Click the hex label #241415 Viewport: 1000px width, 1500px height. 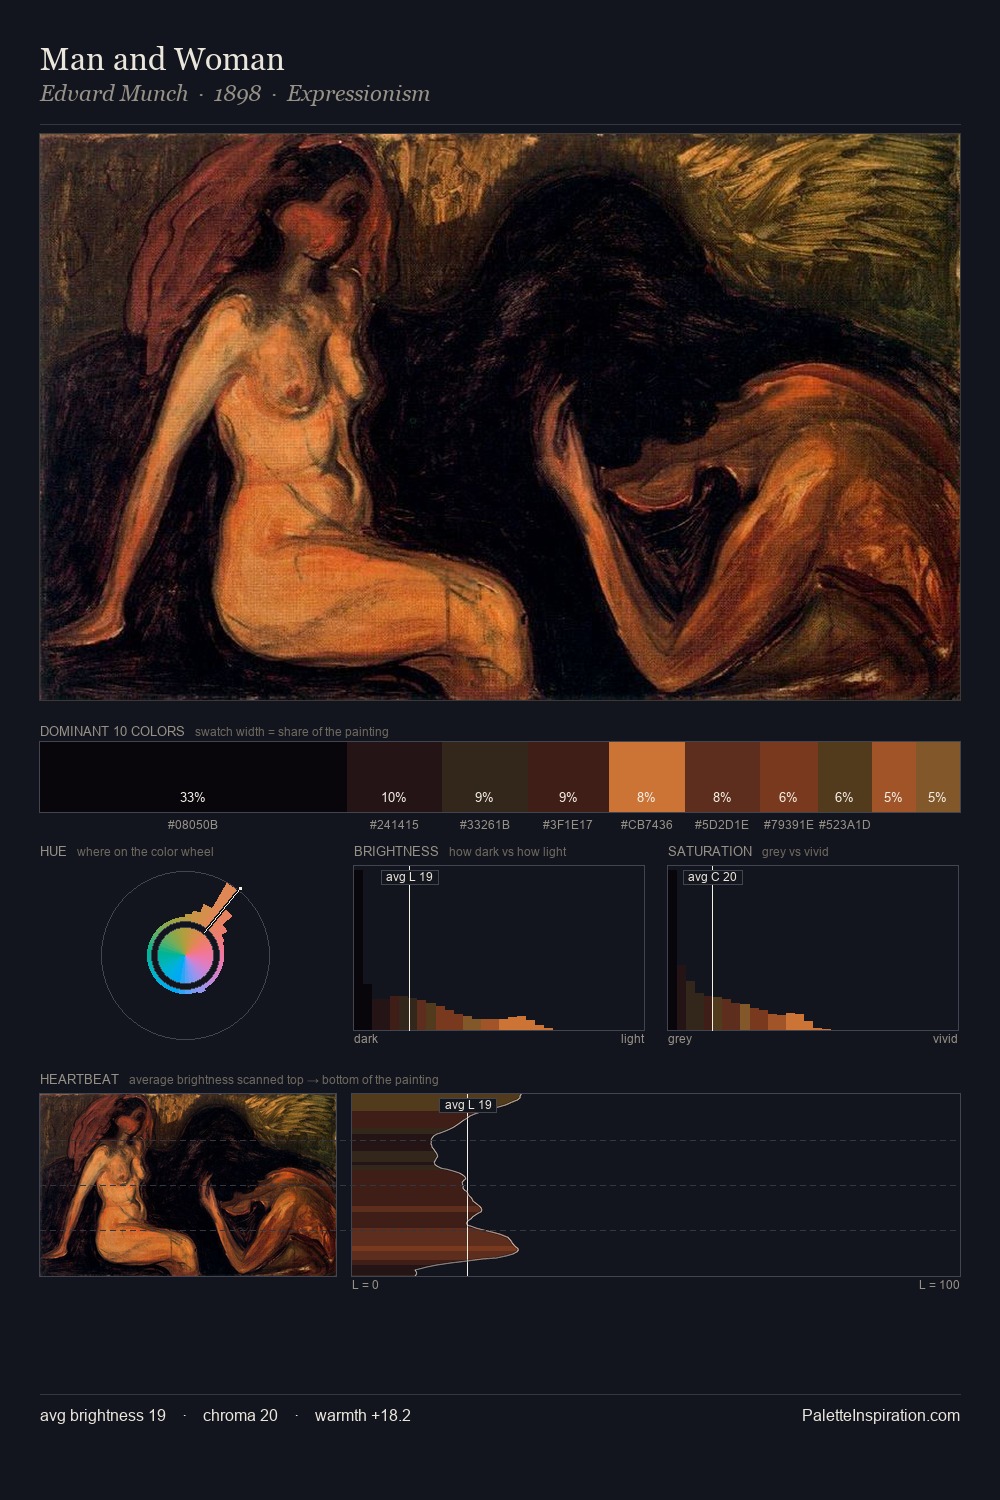(x=394, y=825)
